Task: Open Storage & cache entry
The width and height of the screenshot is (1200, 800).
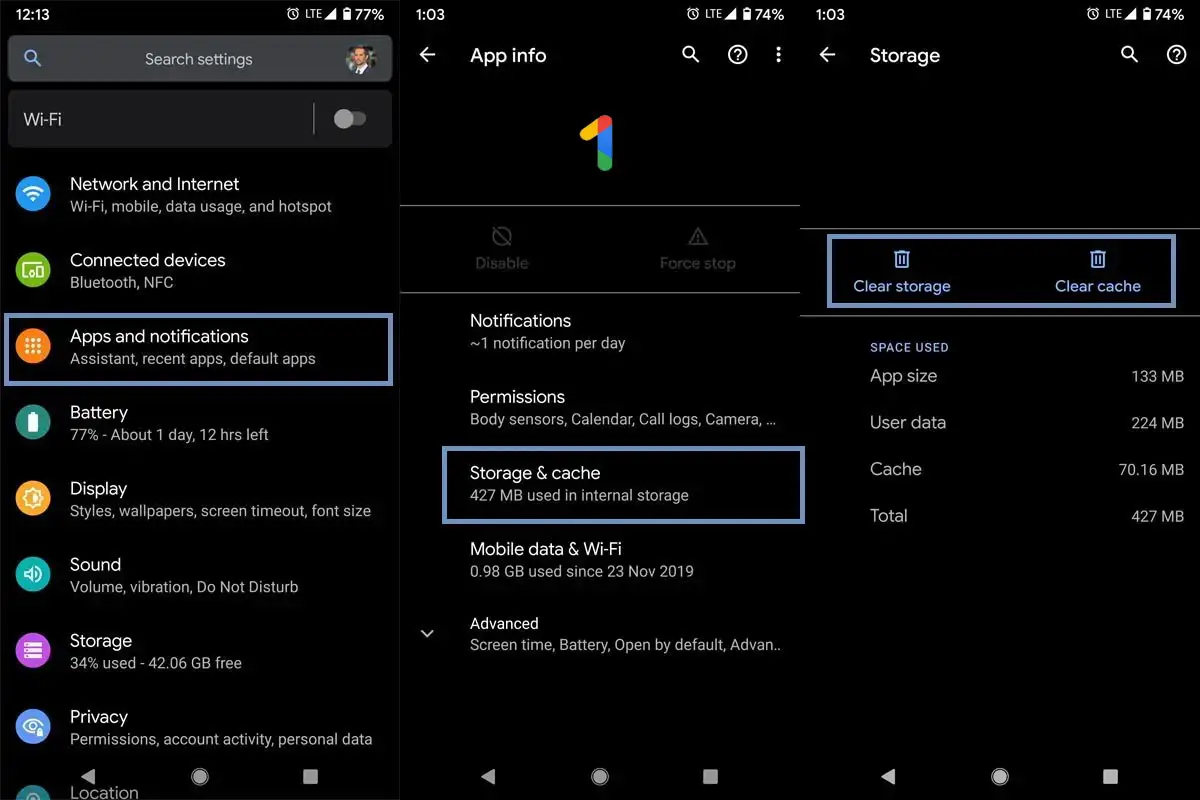Action: tap(623, 485)
